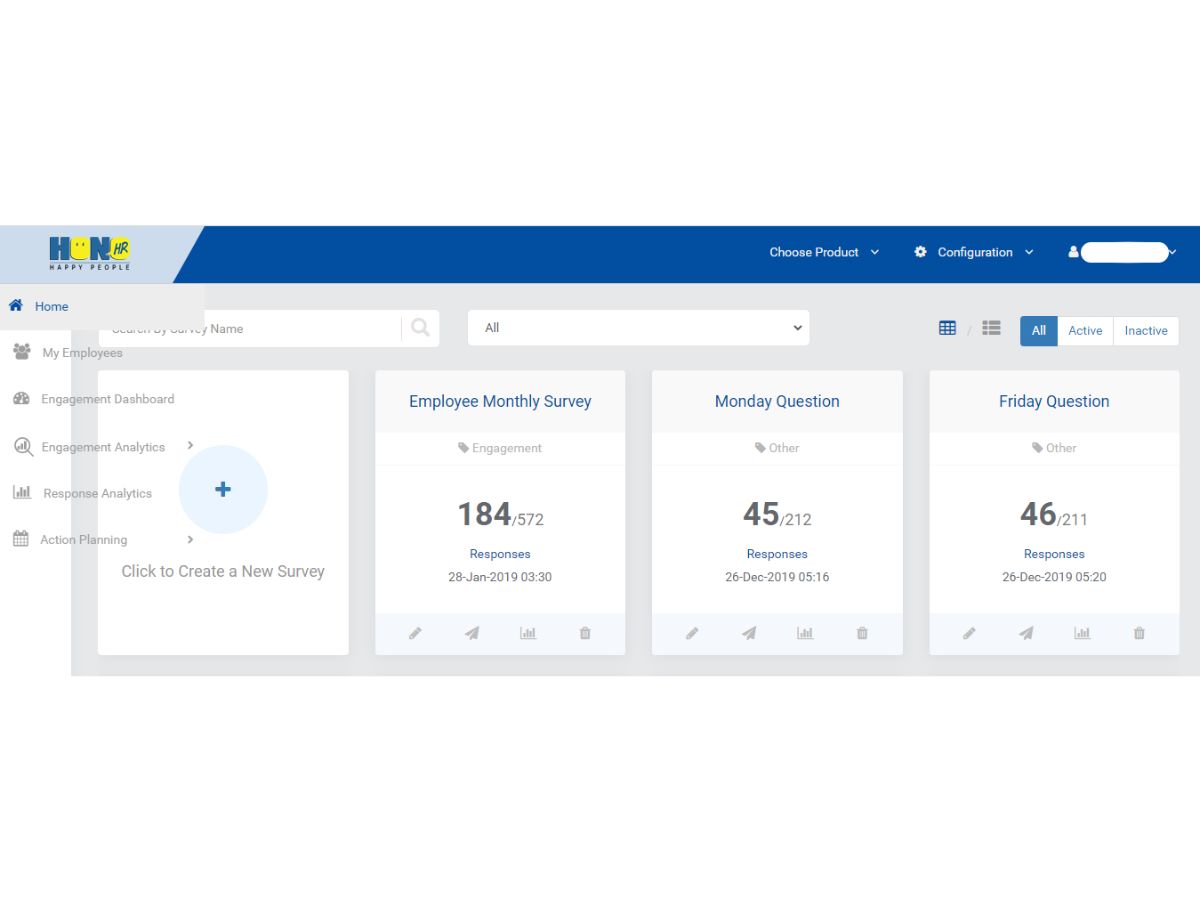
Task: Open the Choose Product dropdown
Action: (x=824, y=252)
